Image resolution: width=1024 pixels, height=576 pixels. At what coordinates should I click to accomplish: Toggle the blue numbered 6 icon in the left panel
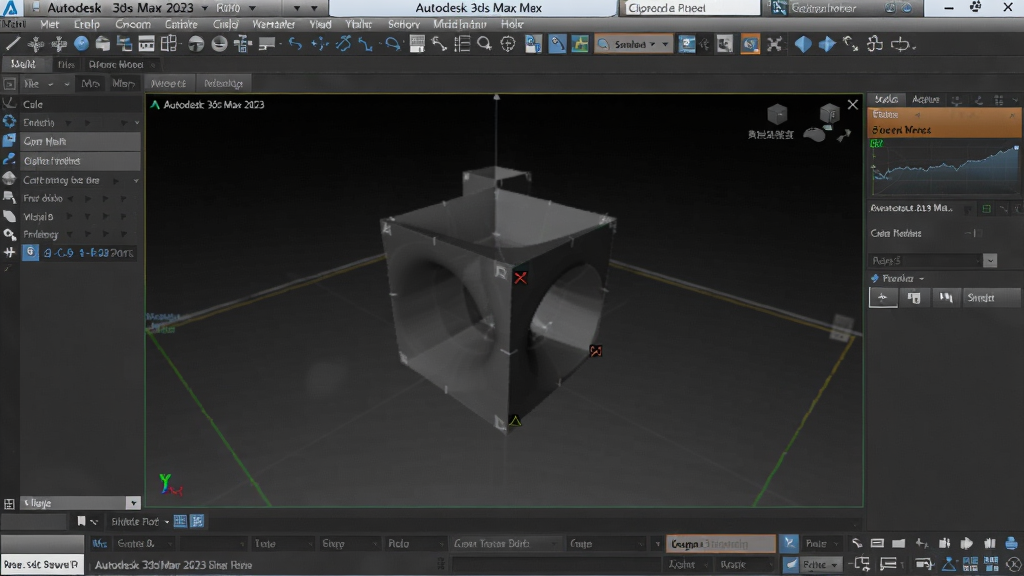click(30, 252)
